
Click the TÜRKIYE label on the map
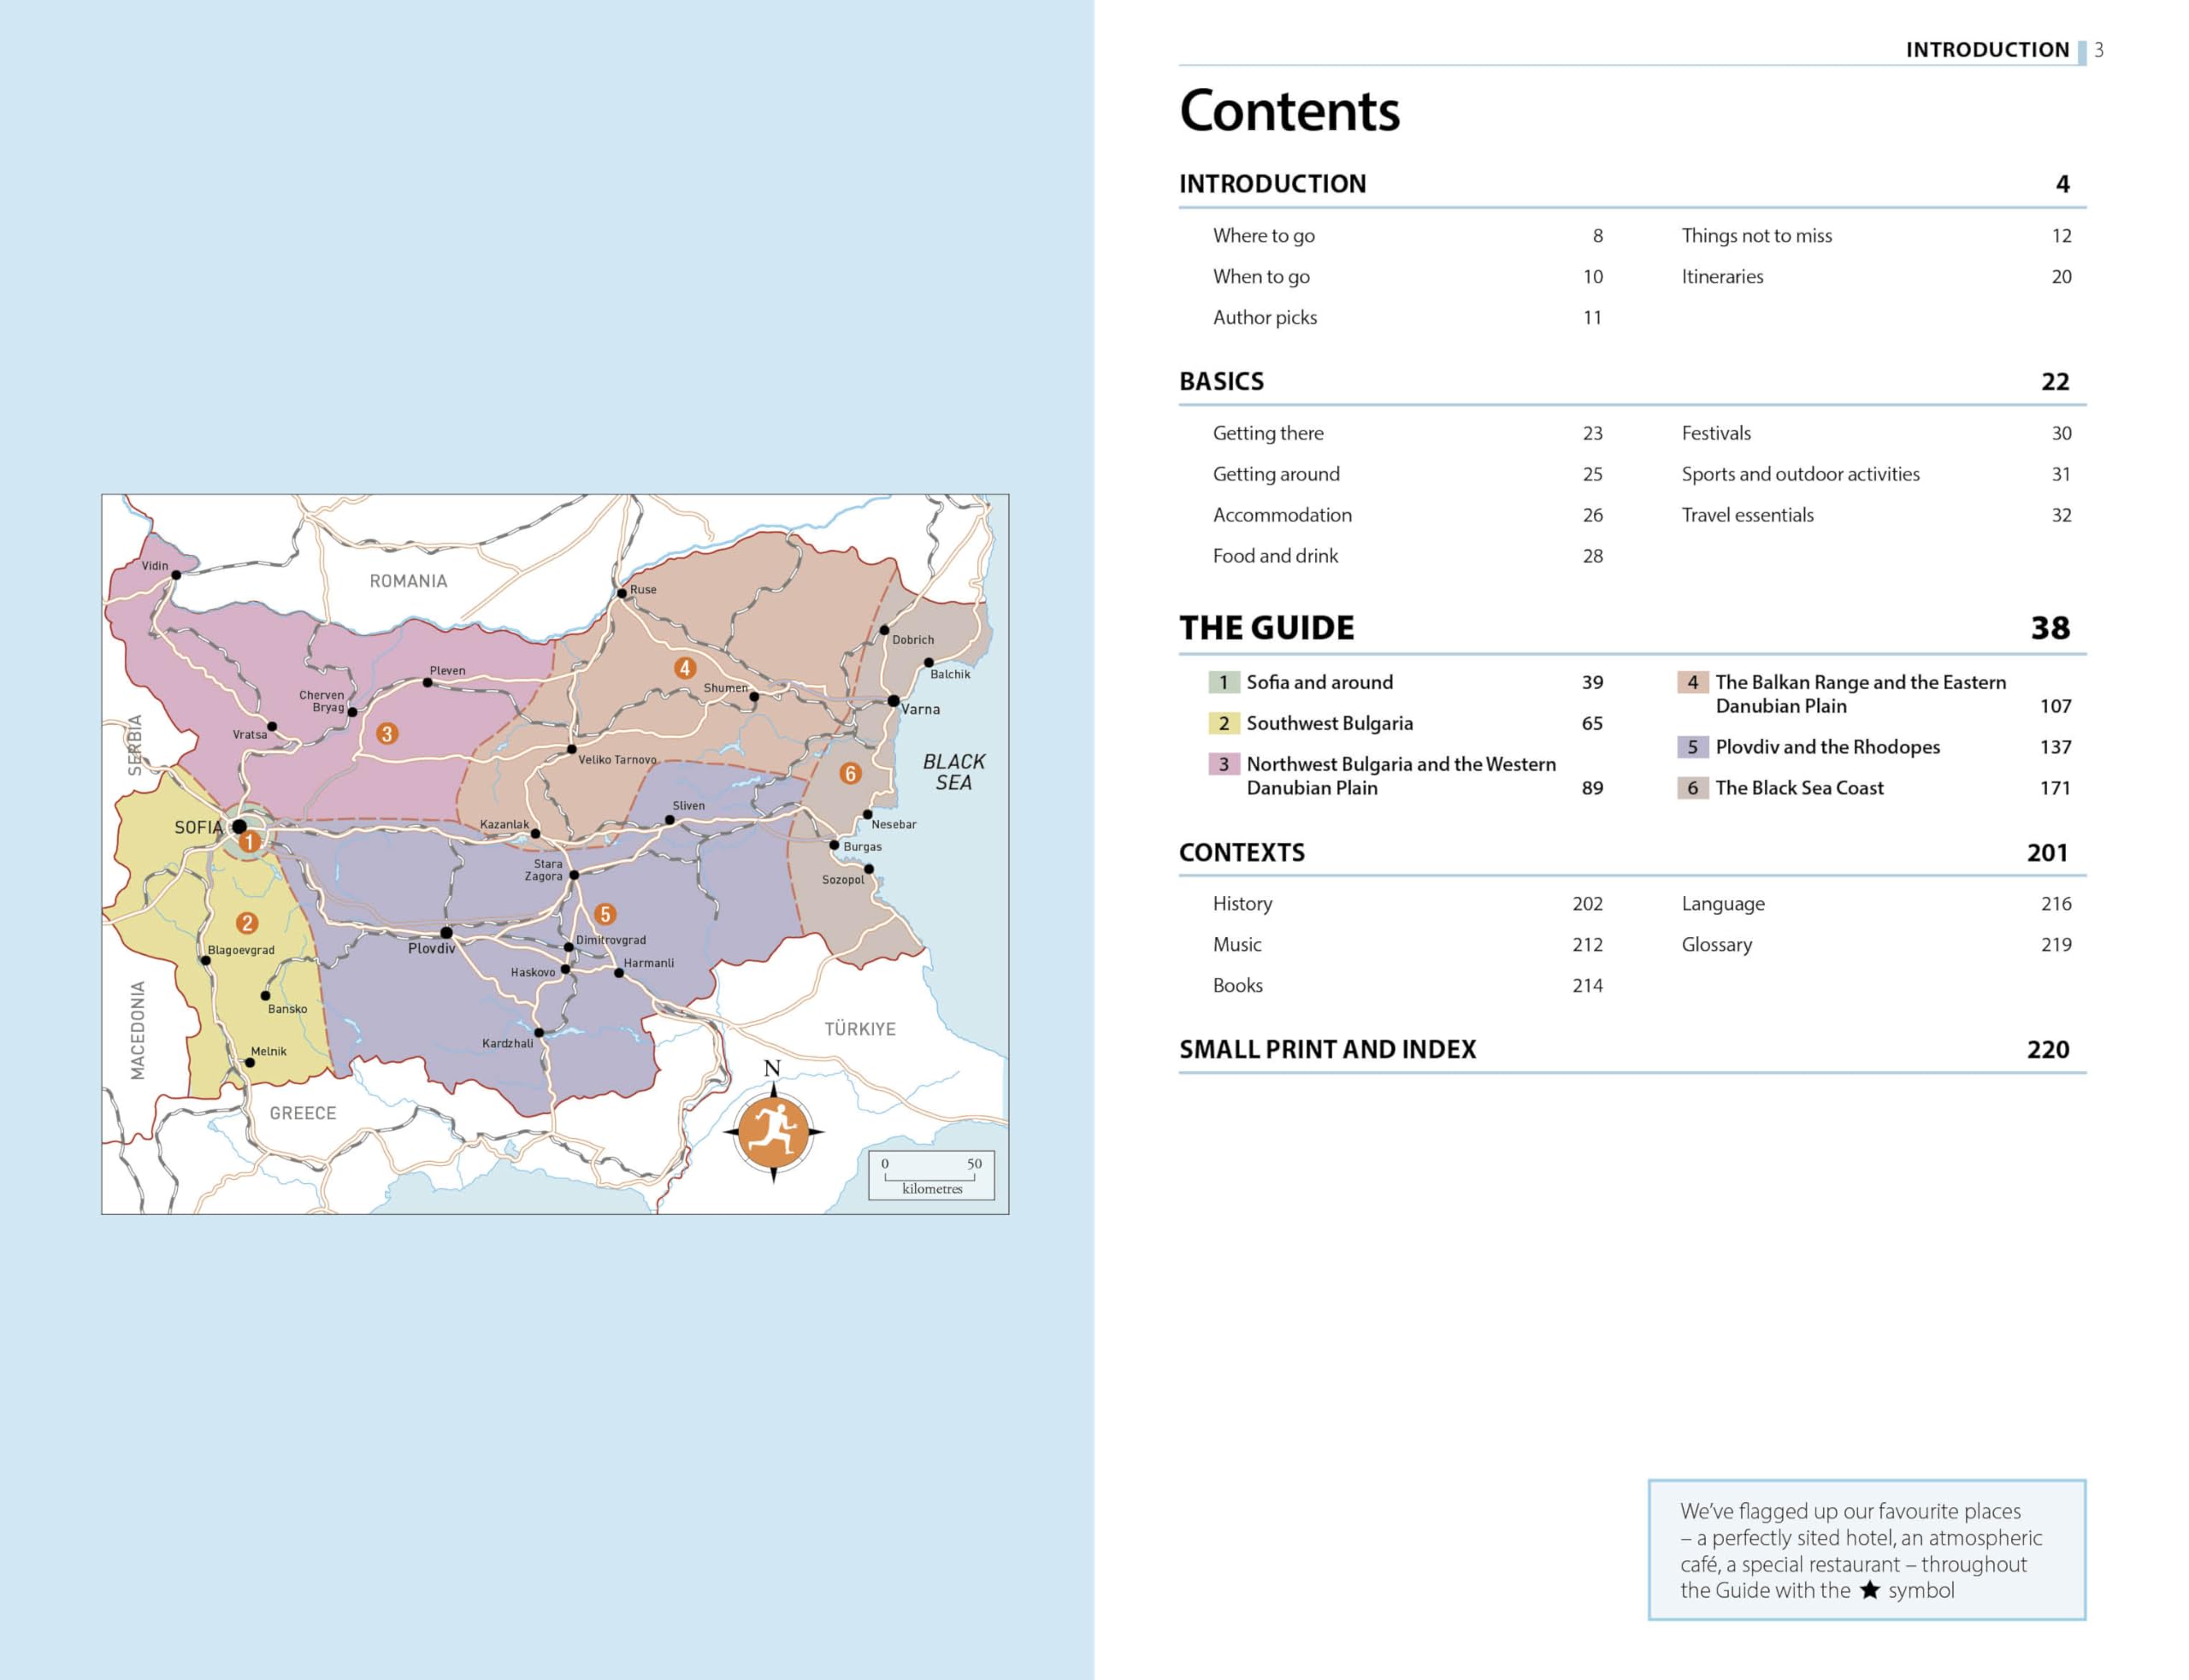pyautogui.click(x=859, y=1029)
